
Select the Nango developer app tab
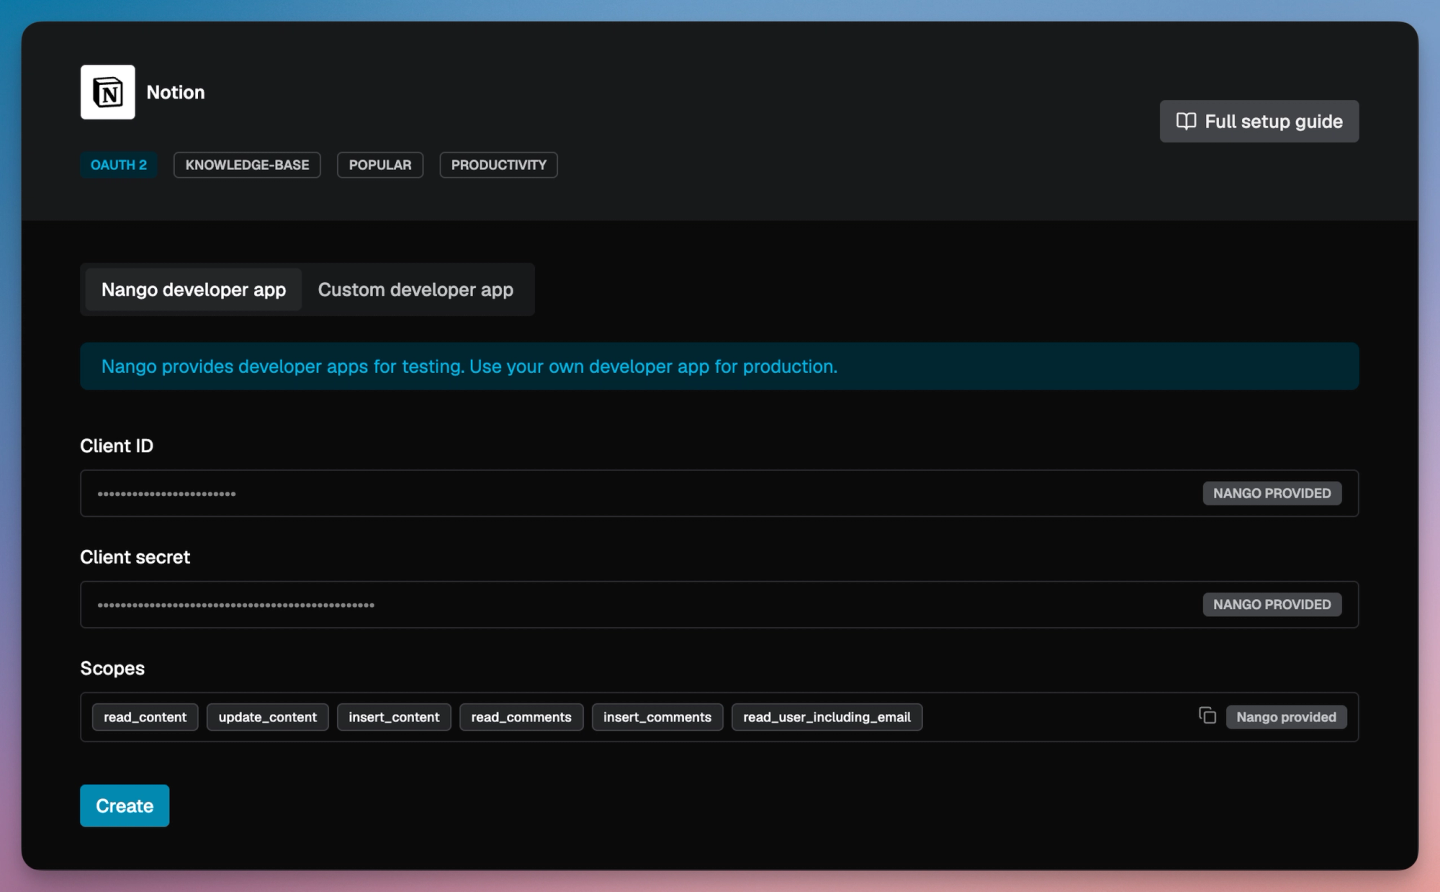coord(193,290)
